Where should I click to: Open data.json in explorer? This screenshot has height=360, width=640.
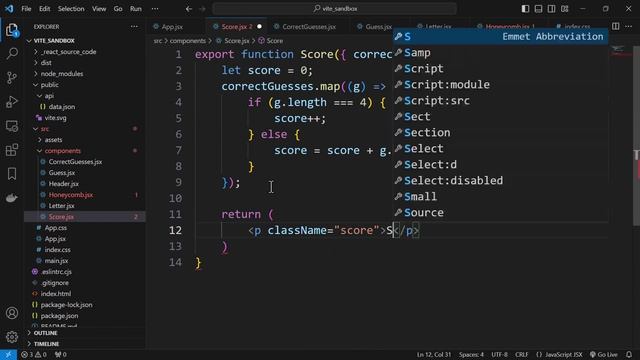[x=61, y=107]
